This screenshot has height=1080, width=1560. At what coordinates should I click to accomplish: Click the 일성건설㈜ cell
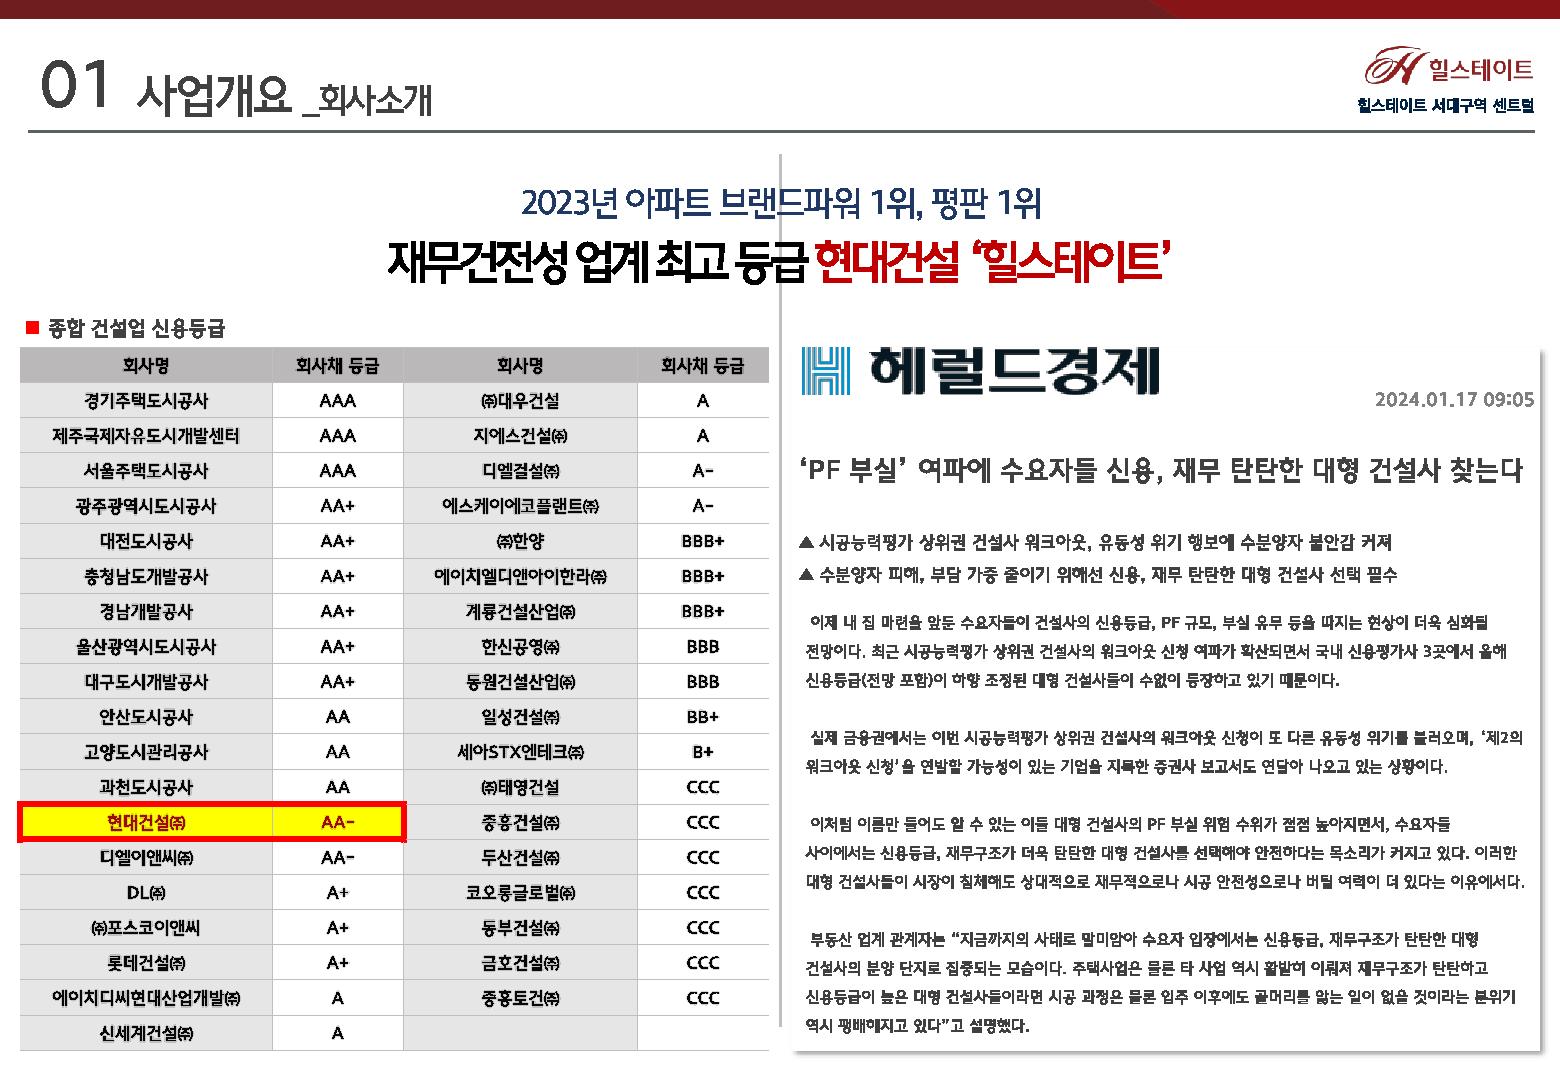520,717
